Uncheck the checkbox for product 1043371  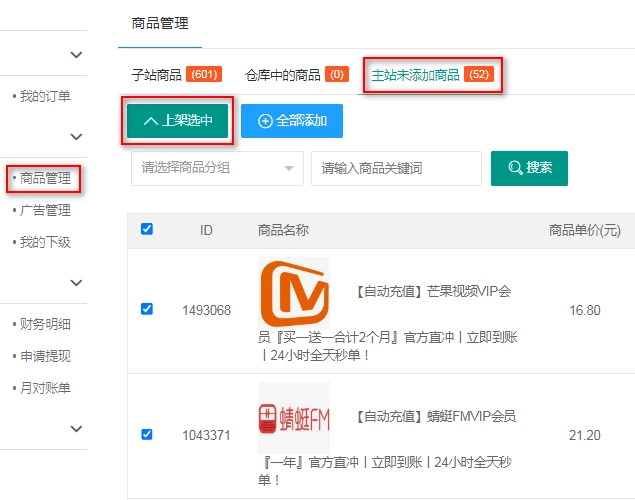point(147,434)
